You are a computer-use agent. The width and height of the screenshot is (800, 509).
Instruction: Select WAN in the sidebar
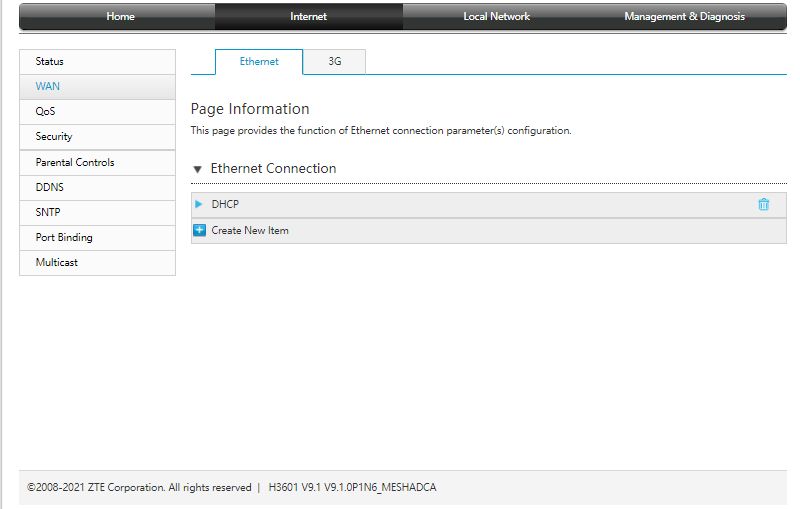[97, 87]
